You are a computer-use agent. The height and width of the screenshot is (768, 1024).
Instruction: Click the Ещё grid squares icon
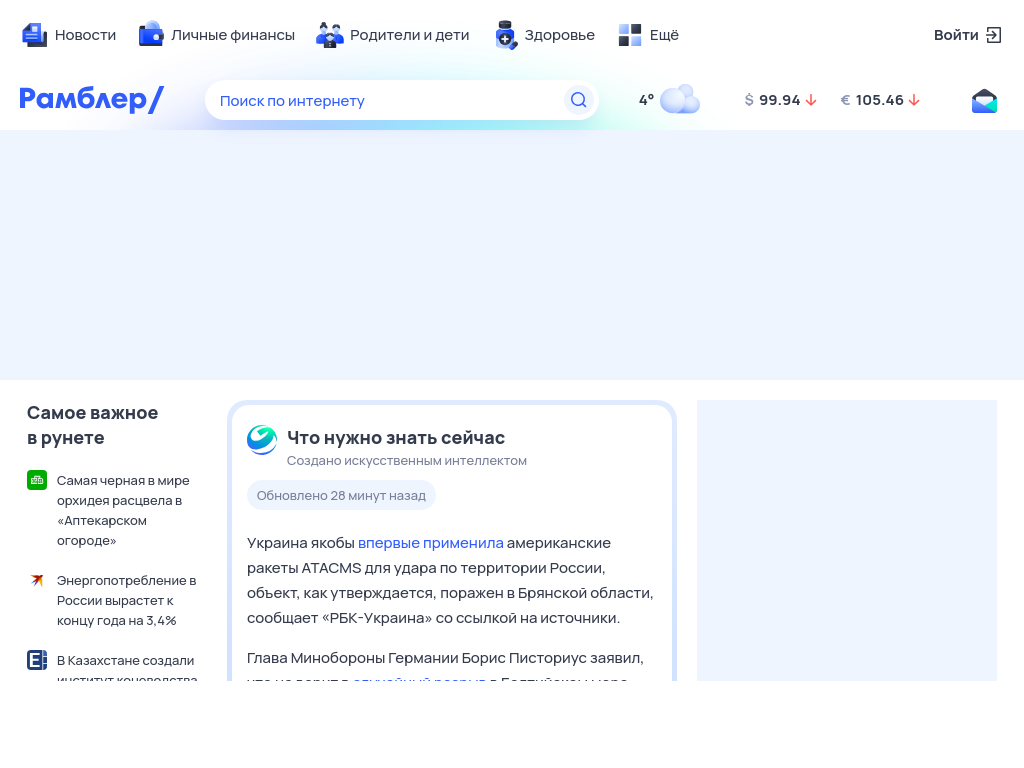tap(630, 35)
